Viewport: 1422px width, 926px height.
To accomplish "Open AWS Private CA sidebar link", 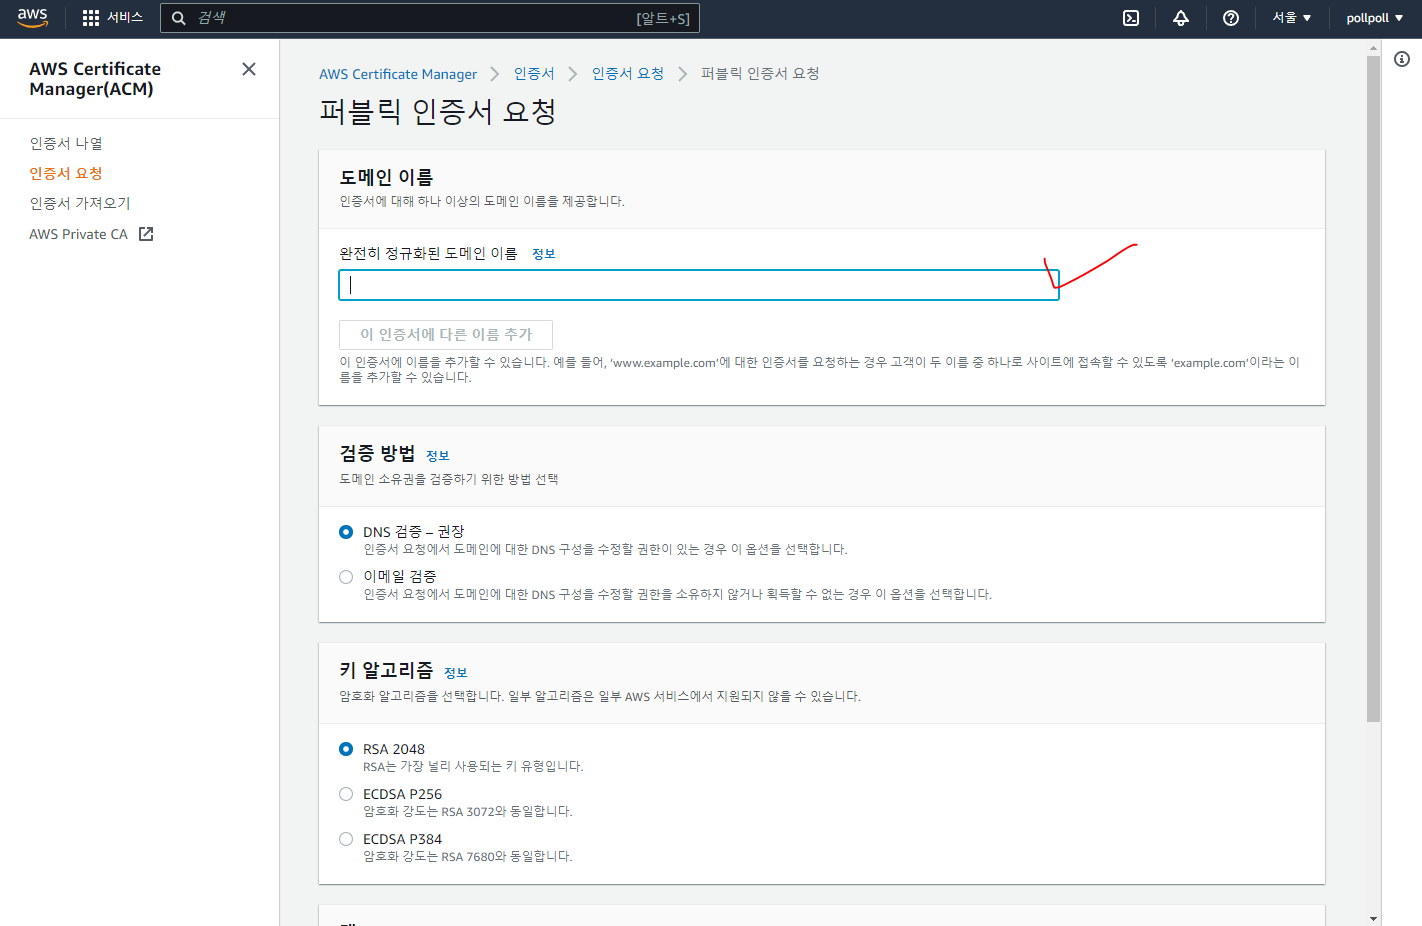I will (79, 234).
